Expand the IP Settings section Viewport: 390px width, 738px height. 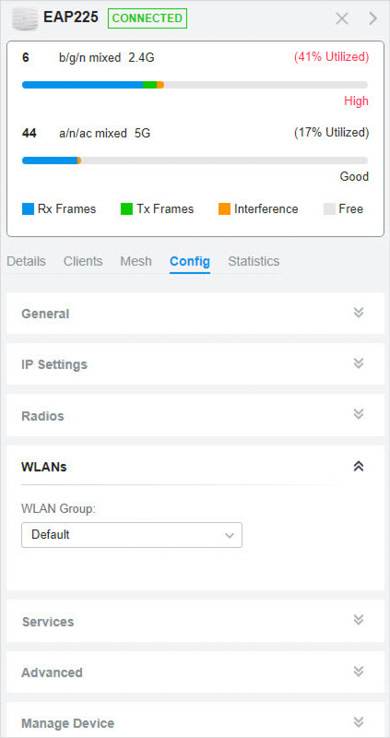(195, 364)
